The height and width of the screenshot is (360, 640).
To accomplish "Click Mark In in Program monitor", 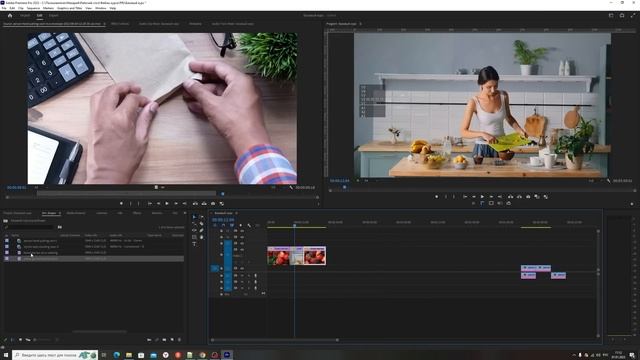I will tap(446, 197).
